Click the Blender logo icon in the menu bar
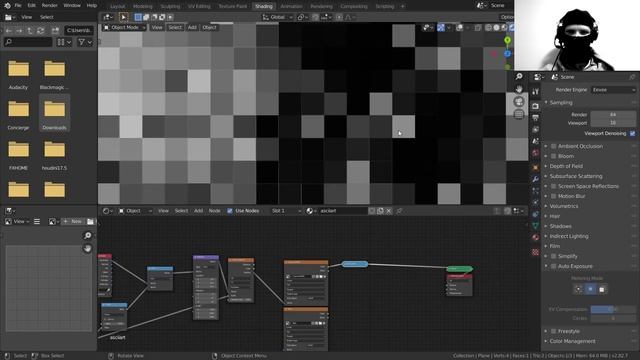Image resolution: width=640 pixels, height=360 pixels. (x=7, y=6)
